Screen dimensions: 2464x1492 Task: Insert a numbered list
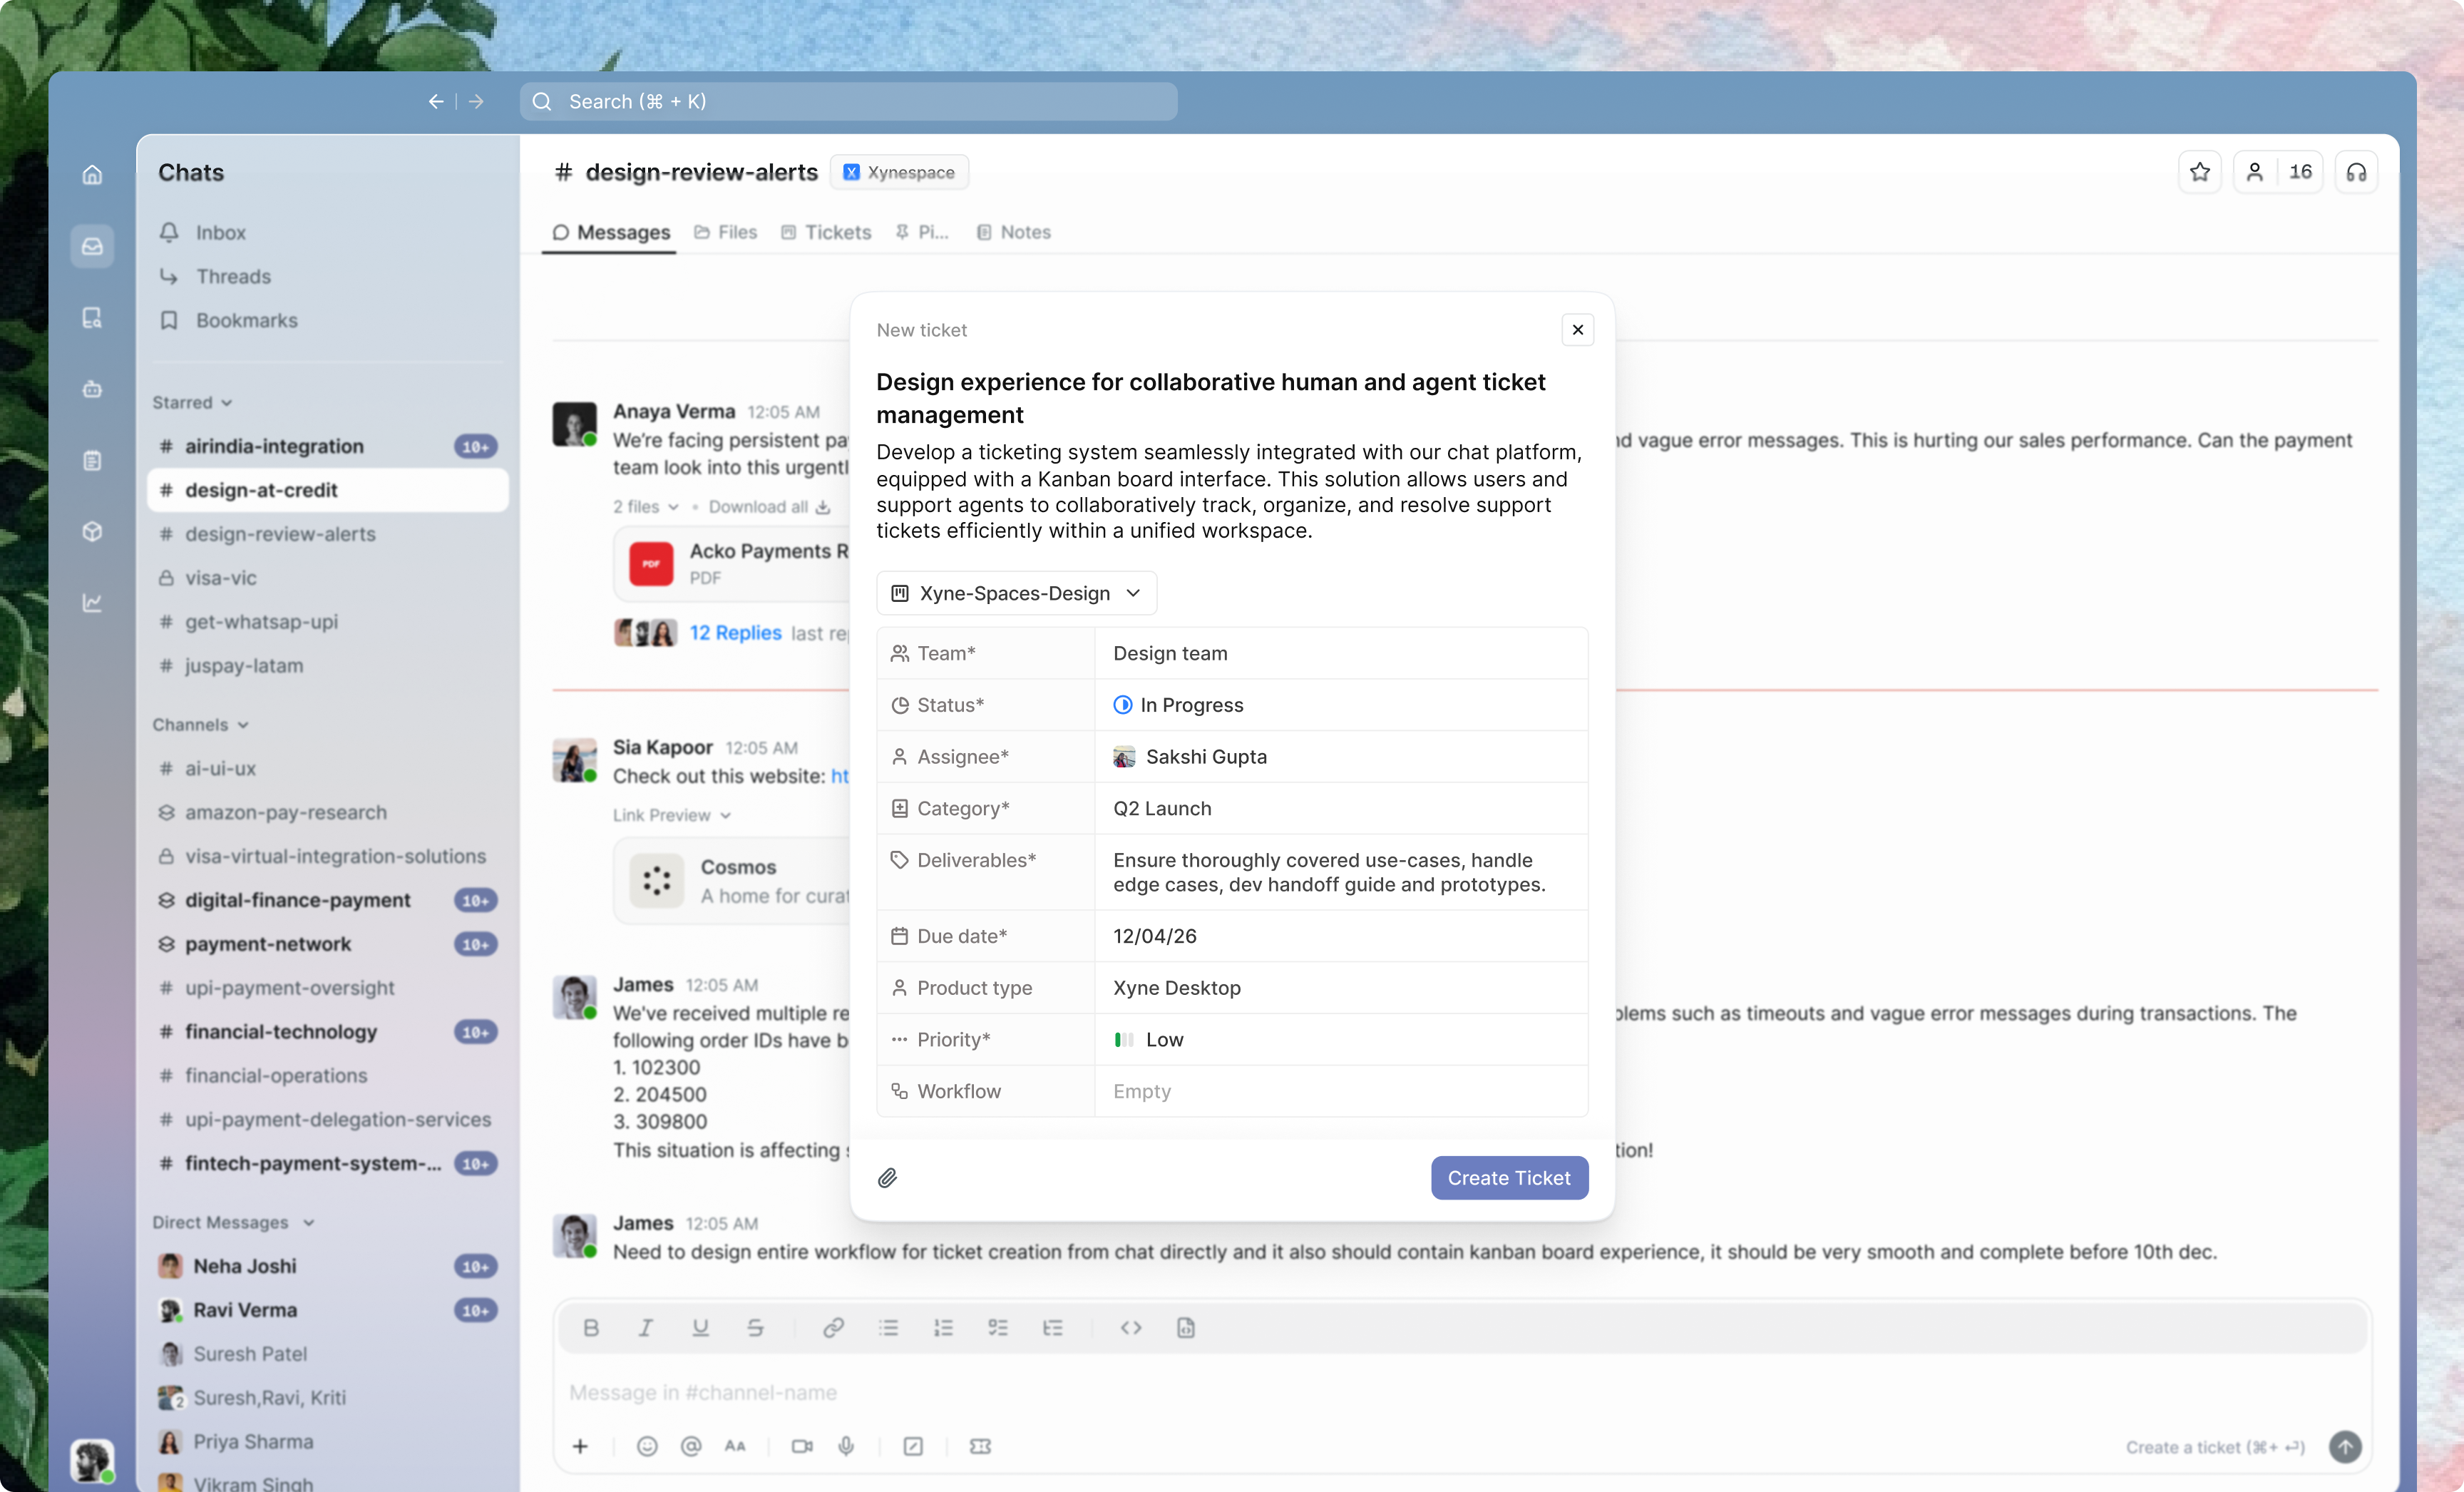[943, 1327]
